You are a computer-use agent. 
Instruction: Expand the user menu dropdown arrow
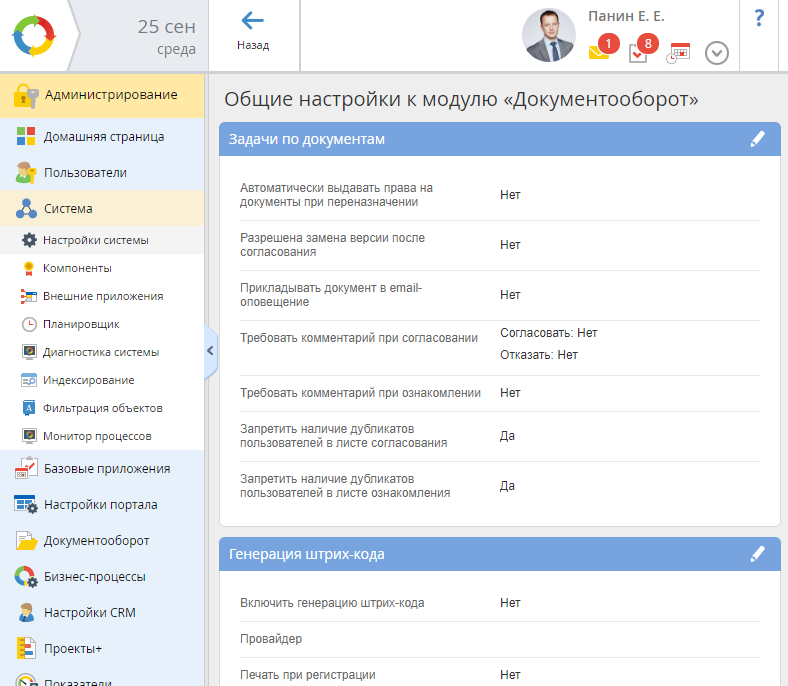click(716, 53)
